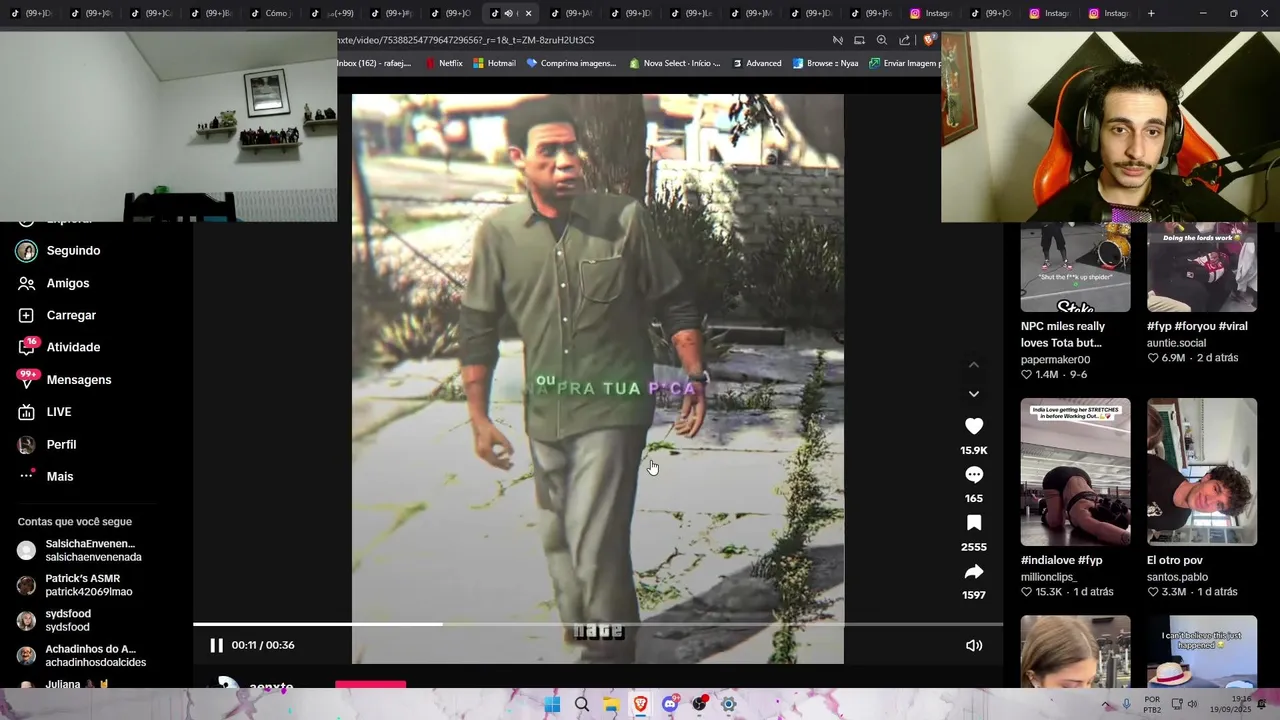Click the Carregar plus icon
The width and height of the screenshot is (1280, 720).
coord(27,315)
